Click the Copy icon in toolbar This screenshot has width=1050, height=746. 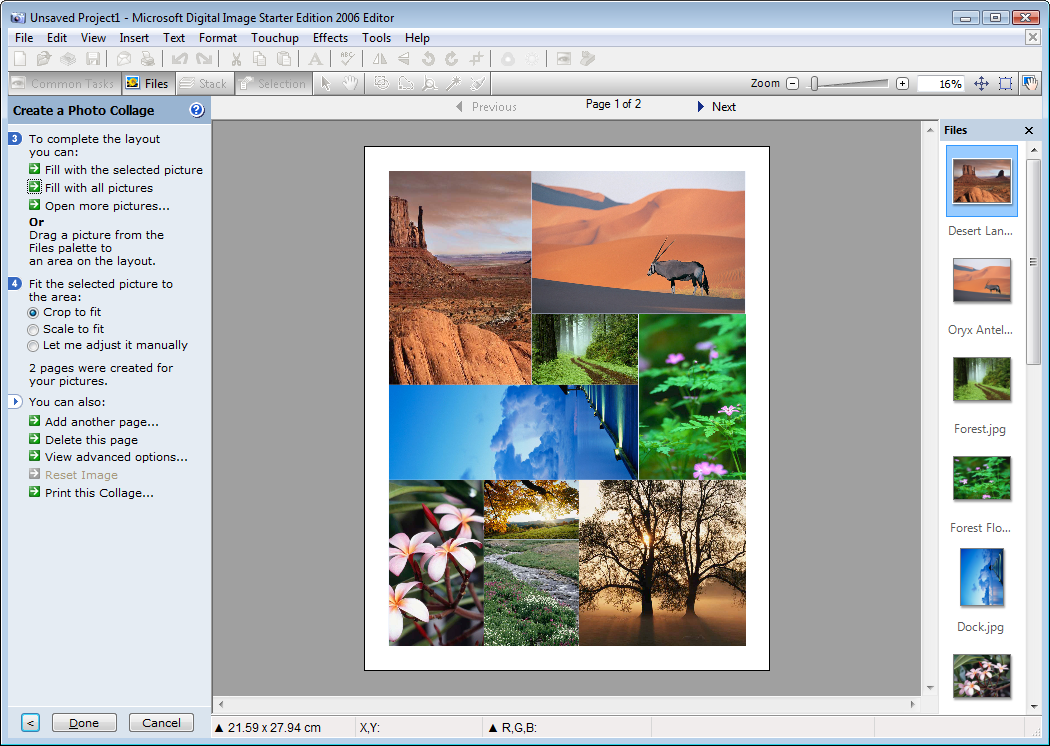(x=259, y=59)
